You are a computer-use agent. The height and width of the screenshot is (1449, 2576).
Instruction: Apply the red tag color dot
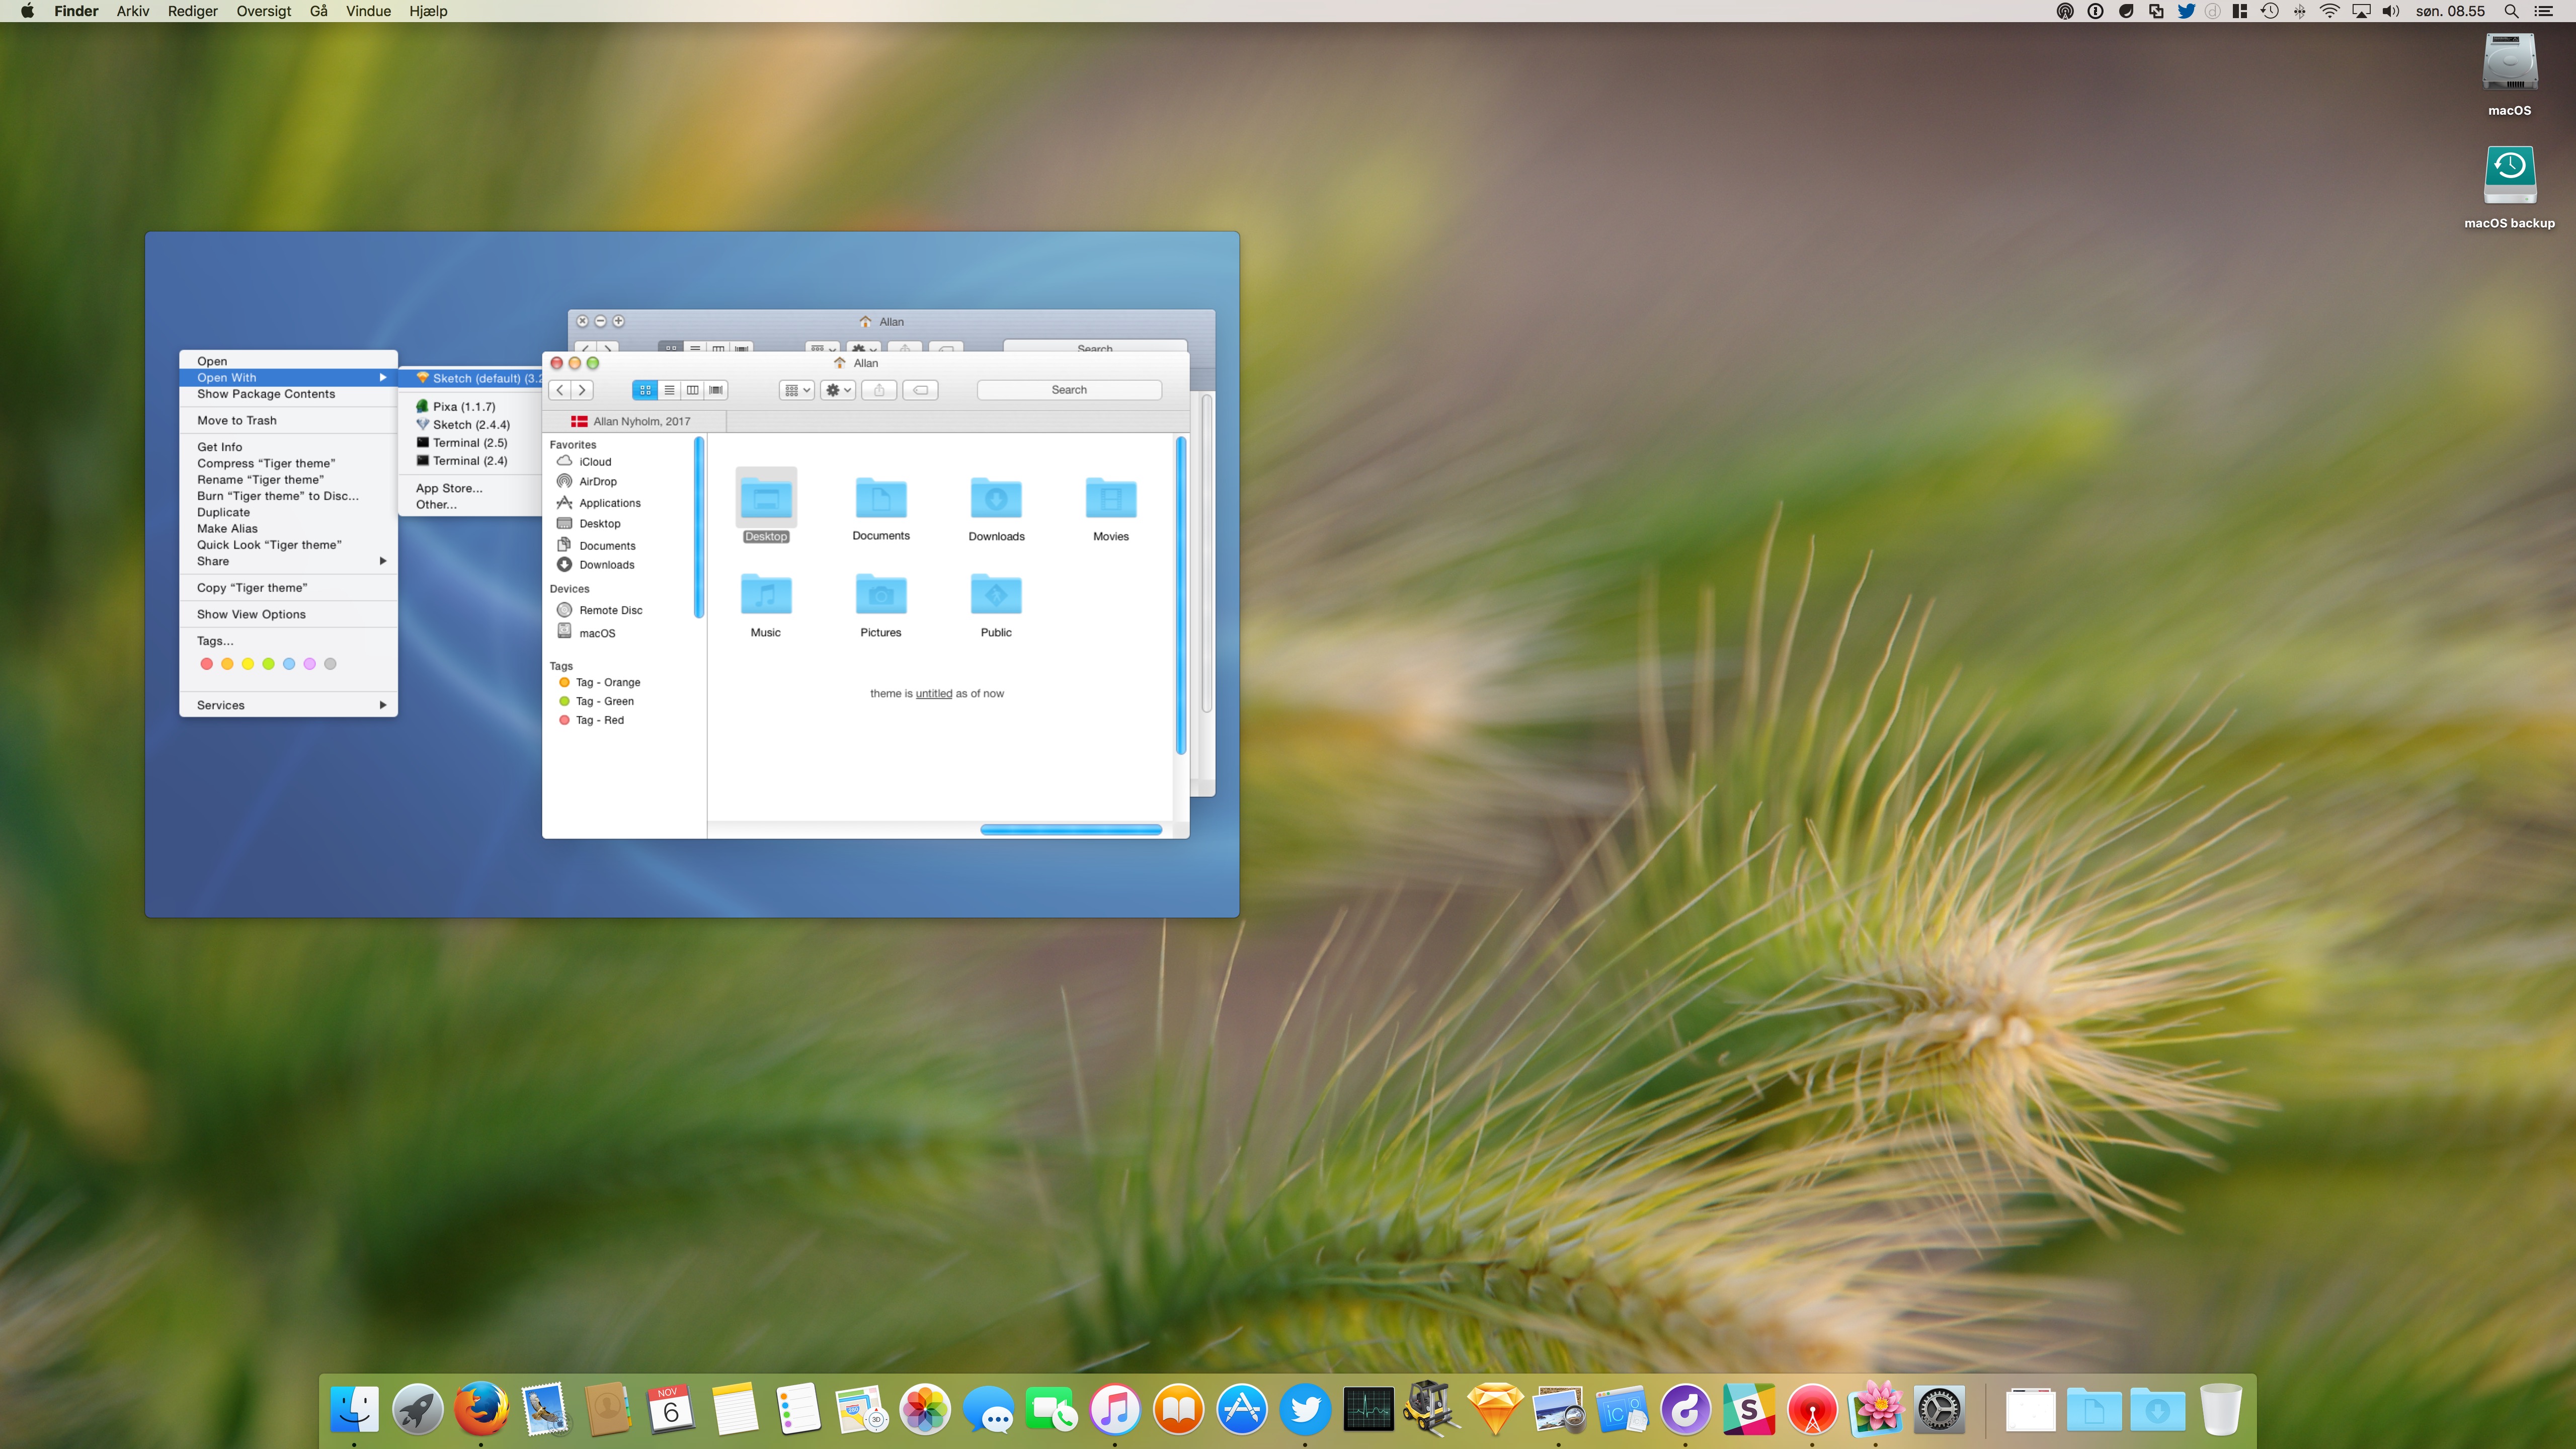point(206,664)
